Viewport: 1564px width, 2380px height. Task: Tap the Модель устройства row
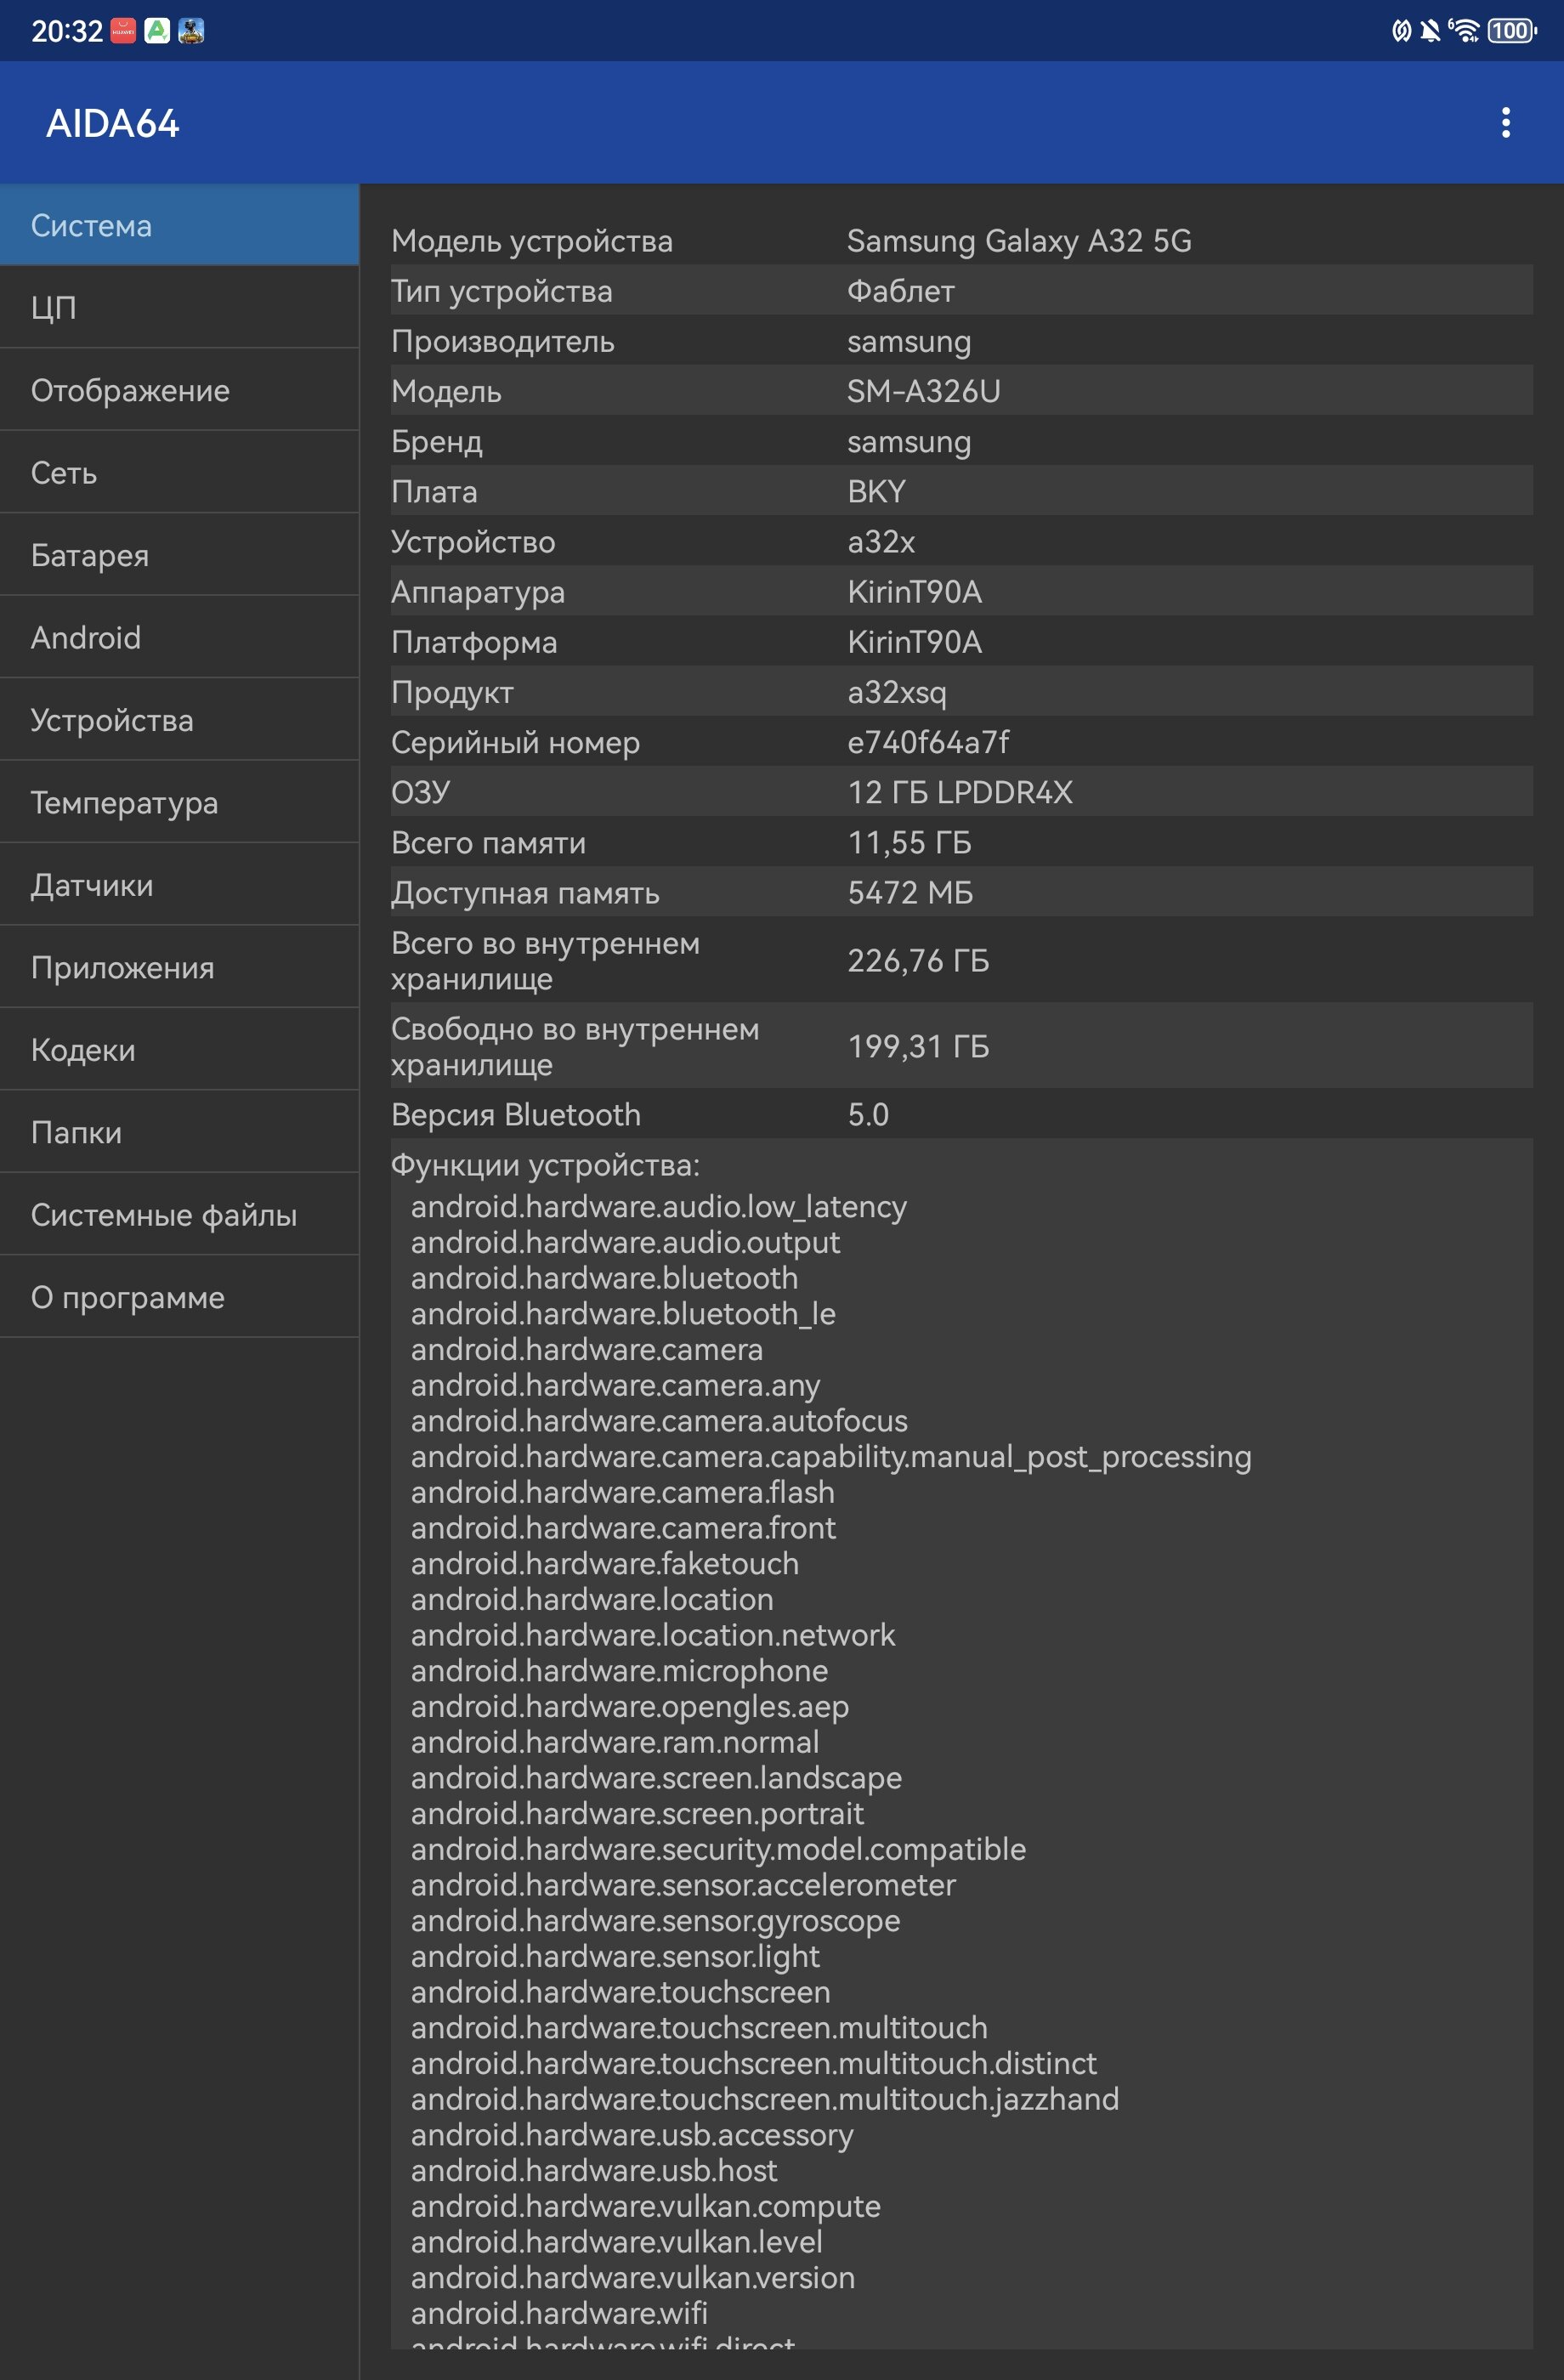click(x=961, y=240)
